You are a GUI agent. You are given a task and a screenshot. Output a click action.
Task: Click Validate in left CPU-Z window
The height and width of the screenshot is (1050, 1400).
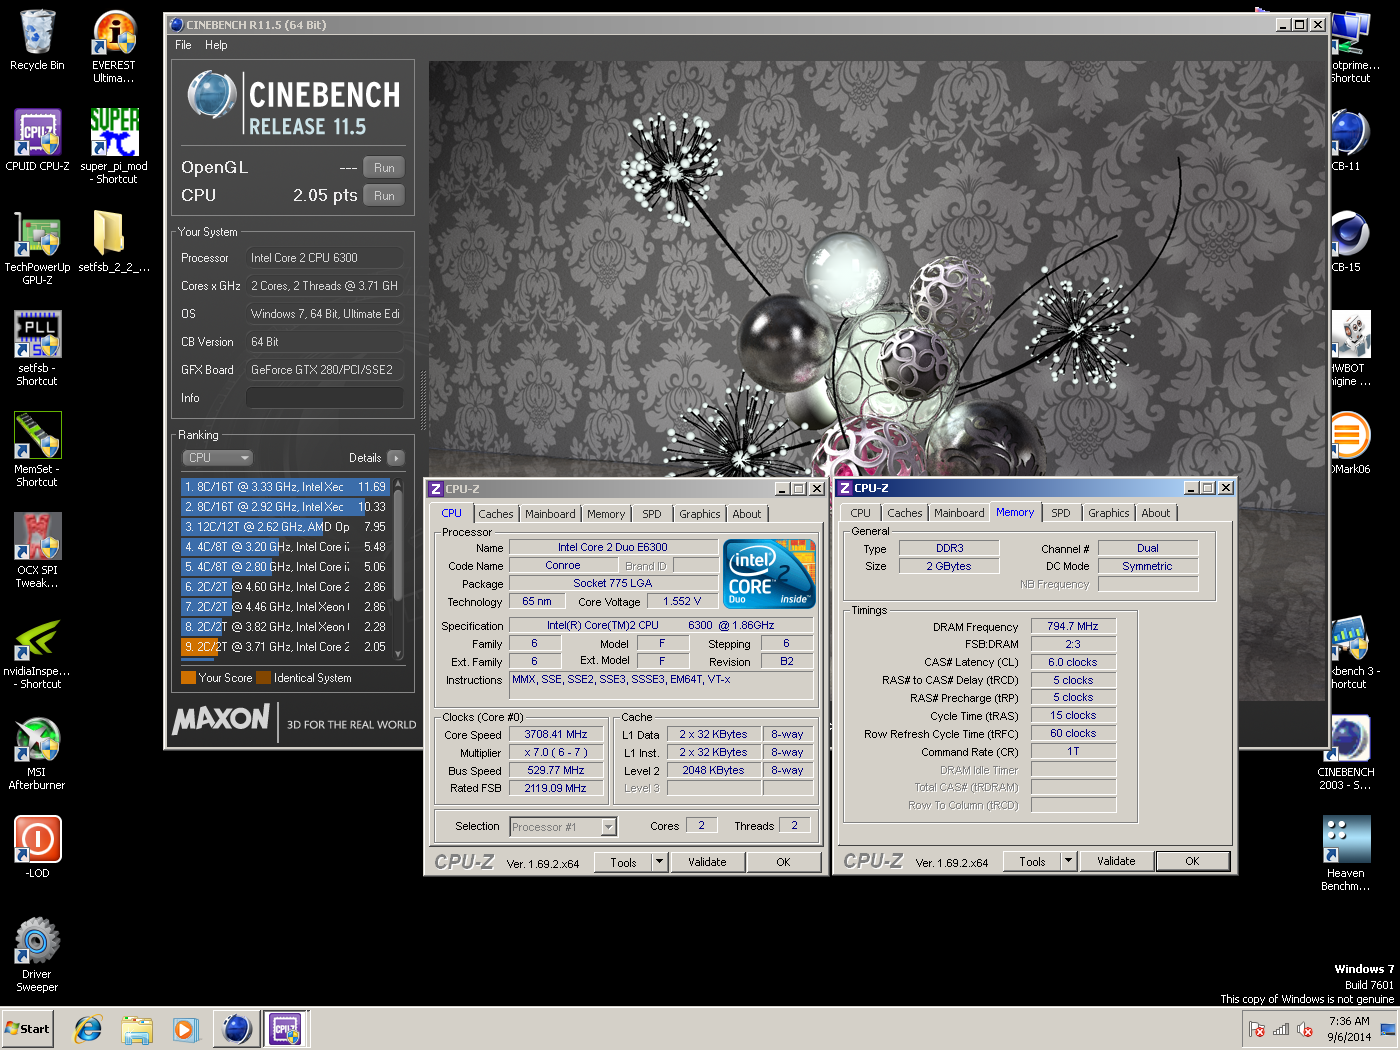coord(707,862)
